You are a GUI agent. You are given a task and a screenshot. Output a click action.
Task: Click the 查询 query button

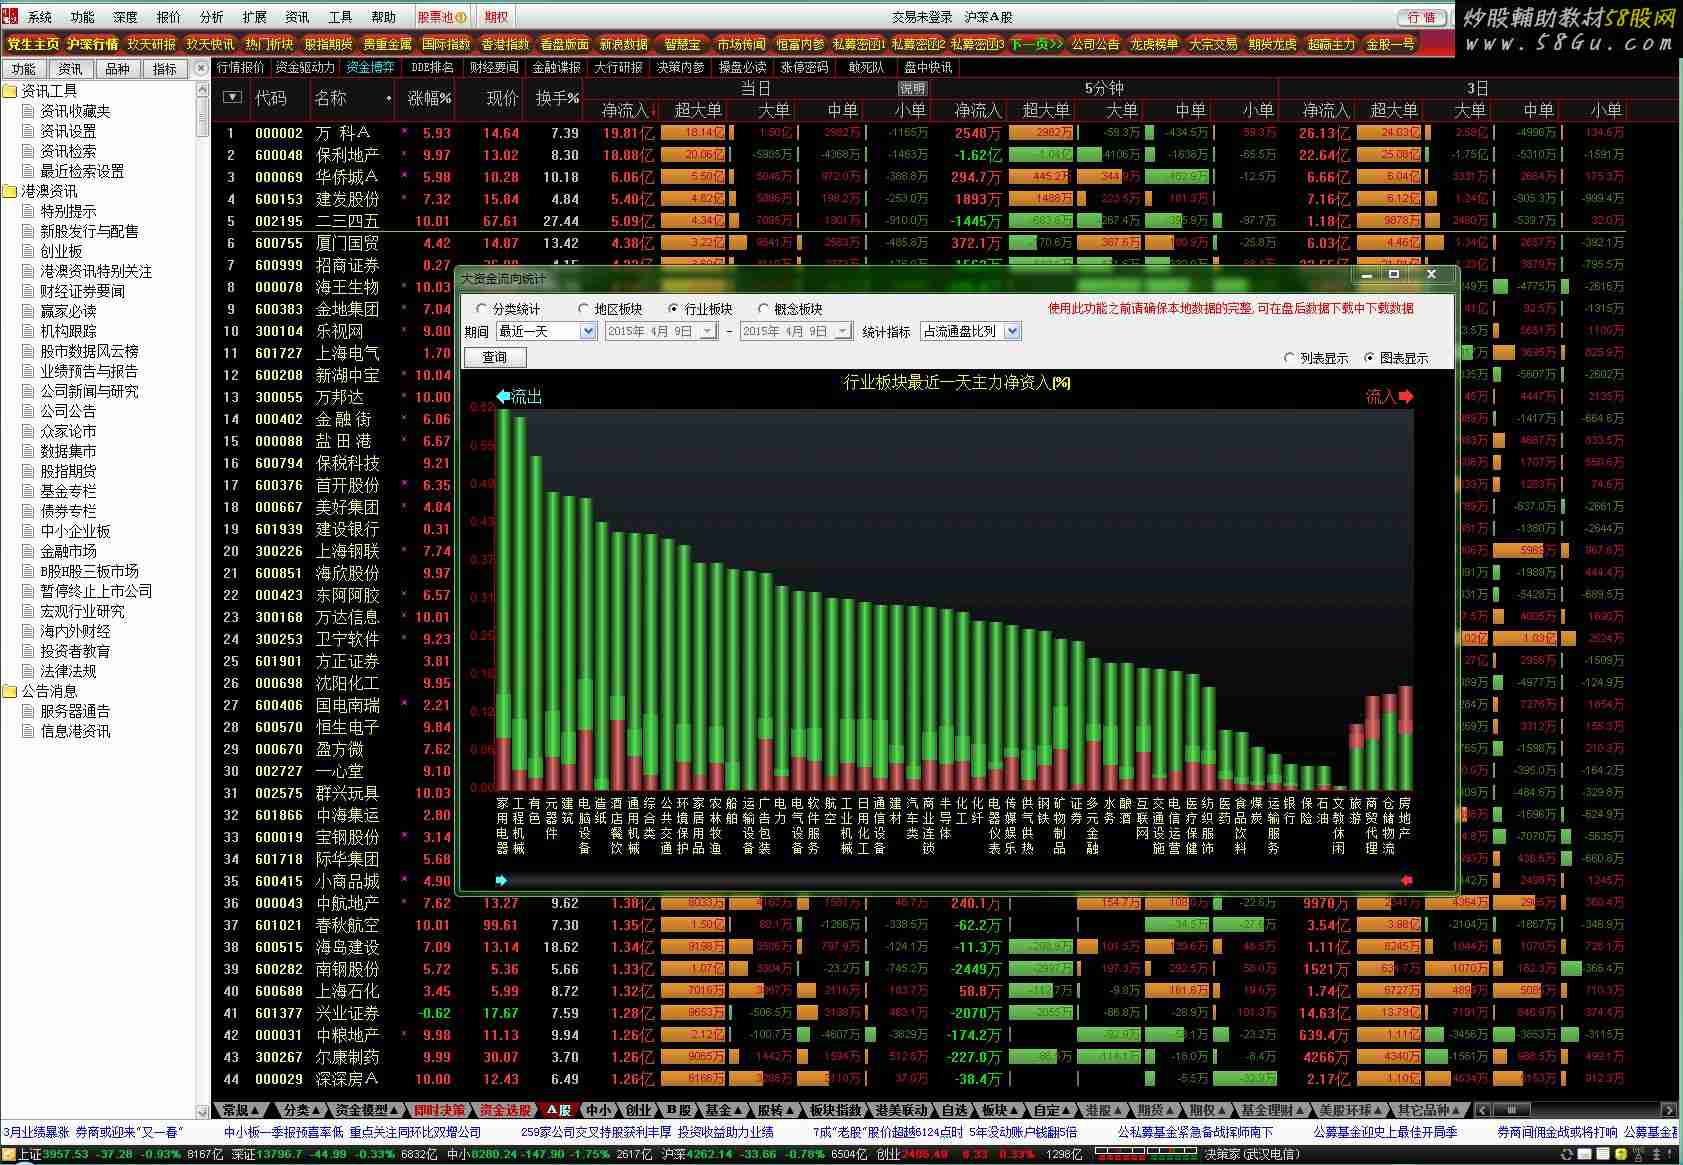coord(495,357)
